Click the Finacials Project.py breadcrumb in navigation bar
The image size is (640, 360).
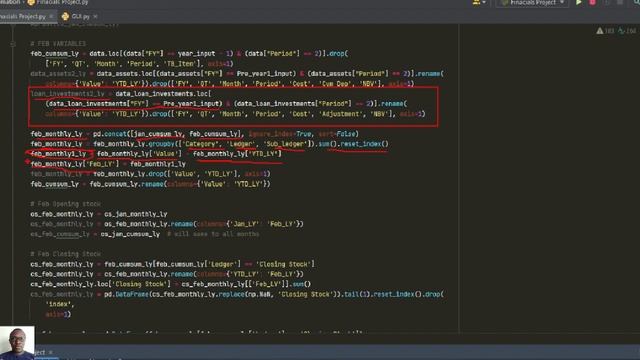62,2
